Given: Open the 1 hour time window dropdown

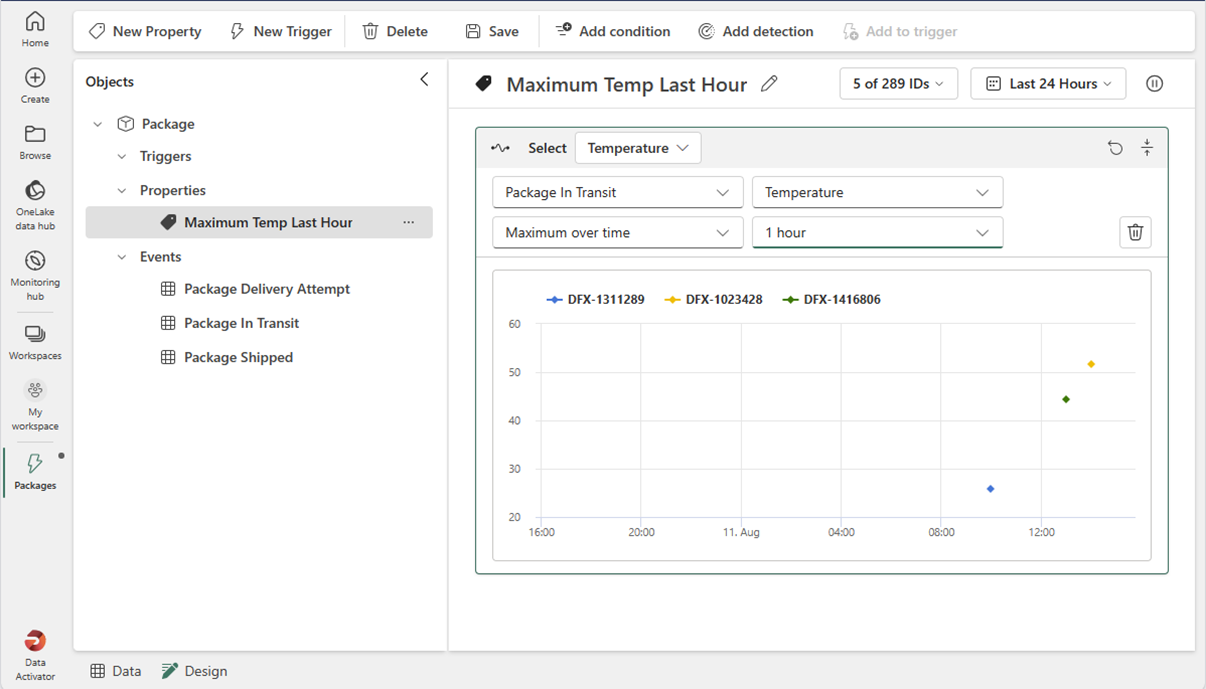Looking at the screenshot, I should [877, 232].
